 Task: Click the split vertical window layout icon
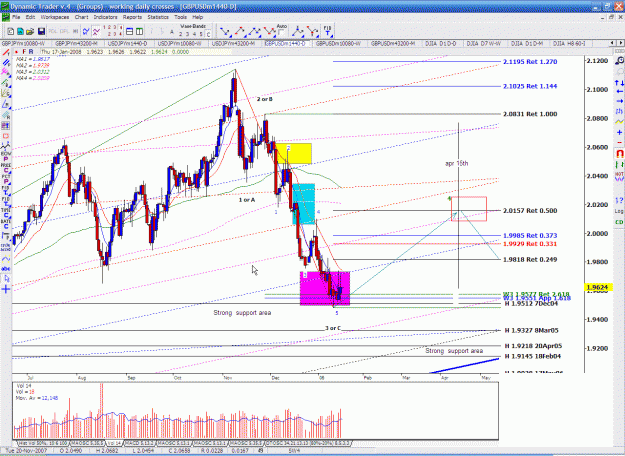139,31
